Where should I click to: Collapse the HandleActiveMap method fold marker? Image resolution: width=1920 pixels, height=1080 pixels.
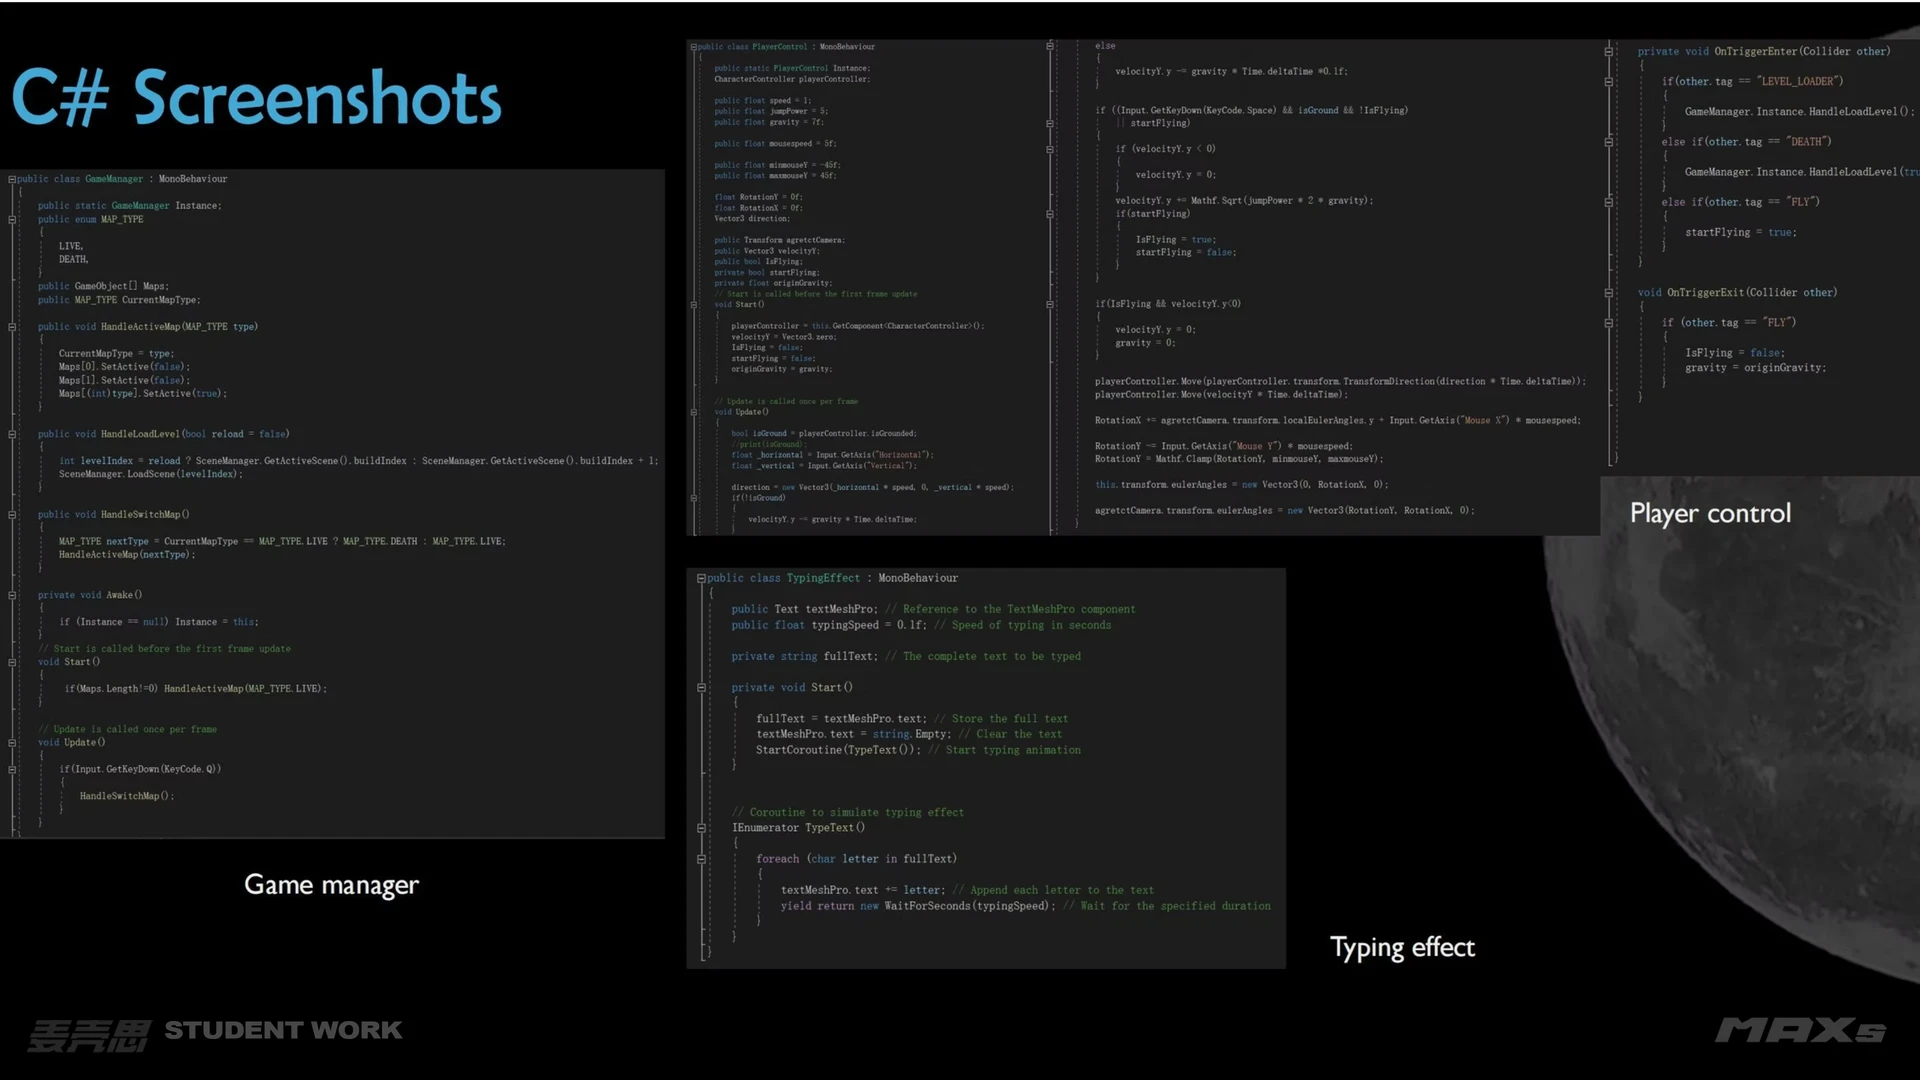pyautogui.click(x=12, y=327)
